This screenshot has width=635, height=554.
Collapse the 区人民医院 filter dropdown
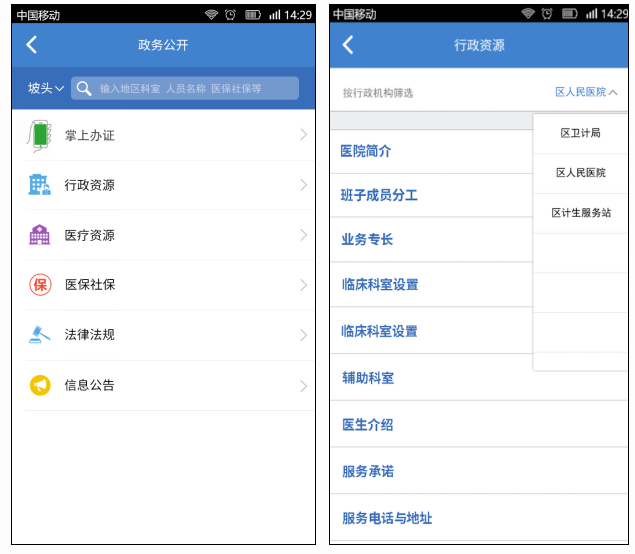[585, 92]
